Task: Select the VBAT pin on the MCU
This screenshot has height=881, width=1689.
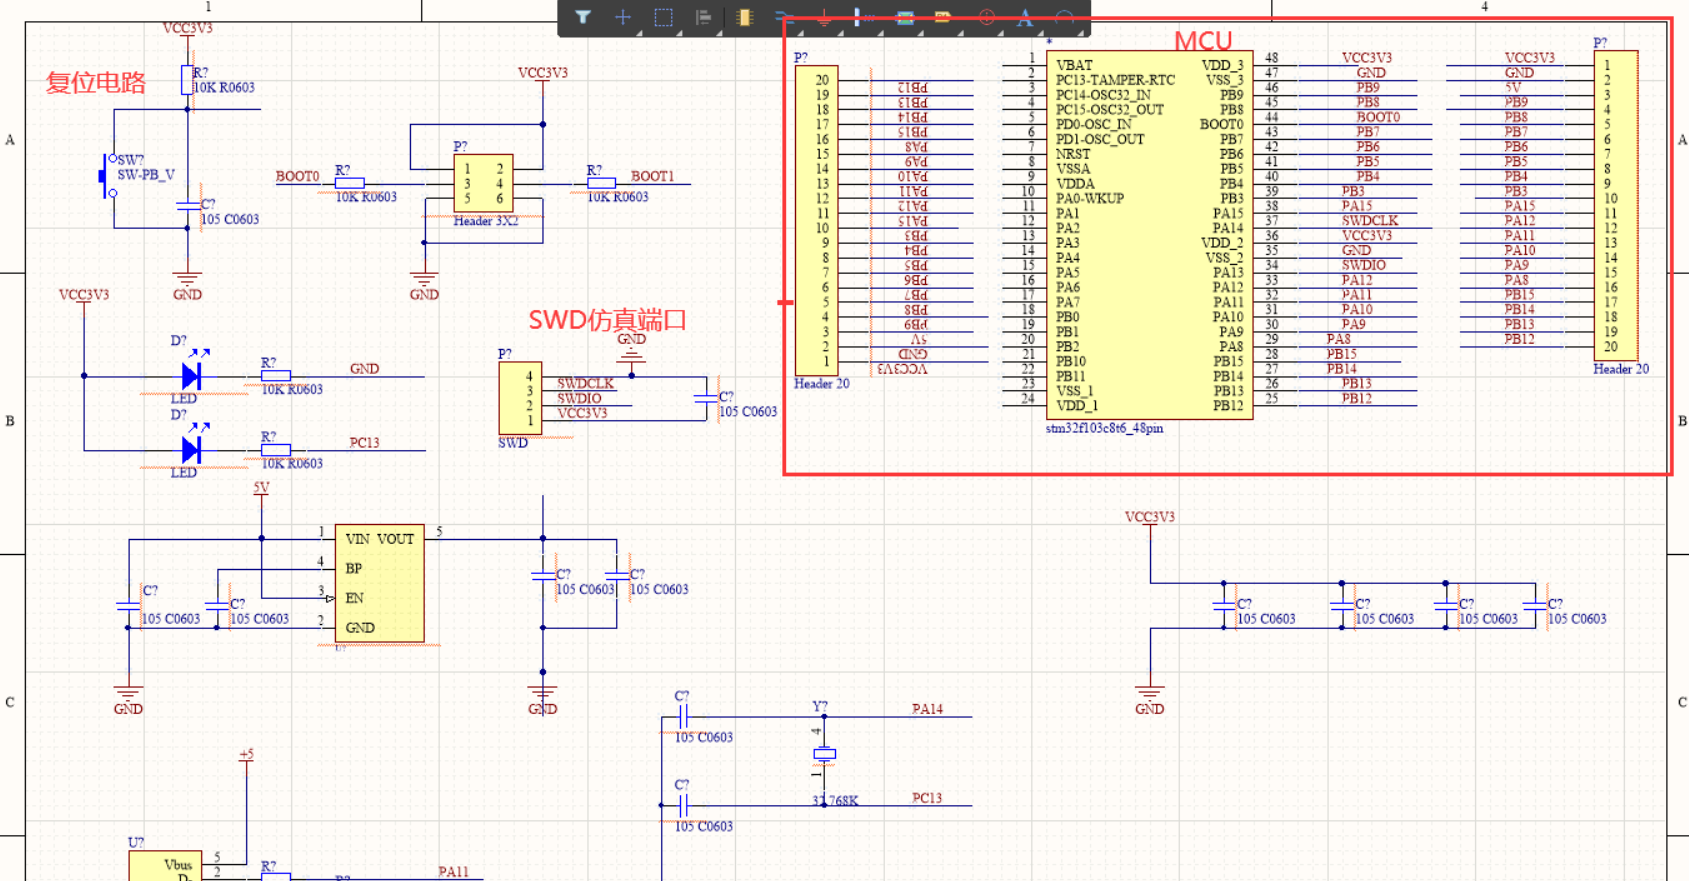Action: point(1074,65)
